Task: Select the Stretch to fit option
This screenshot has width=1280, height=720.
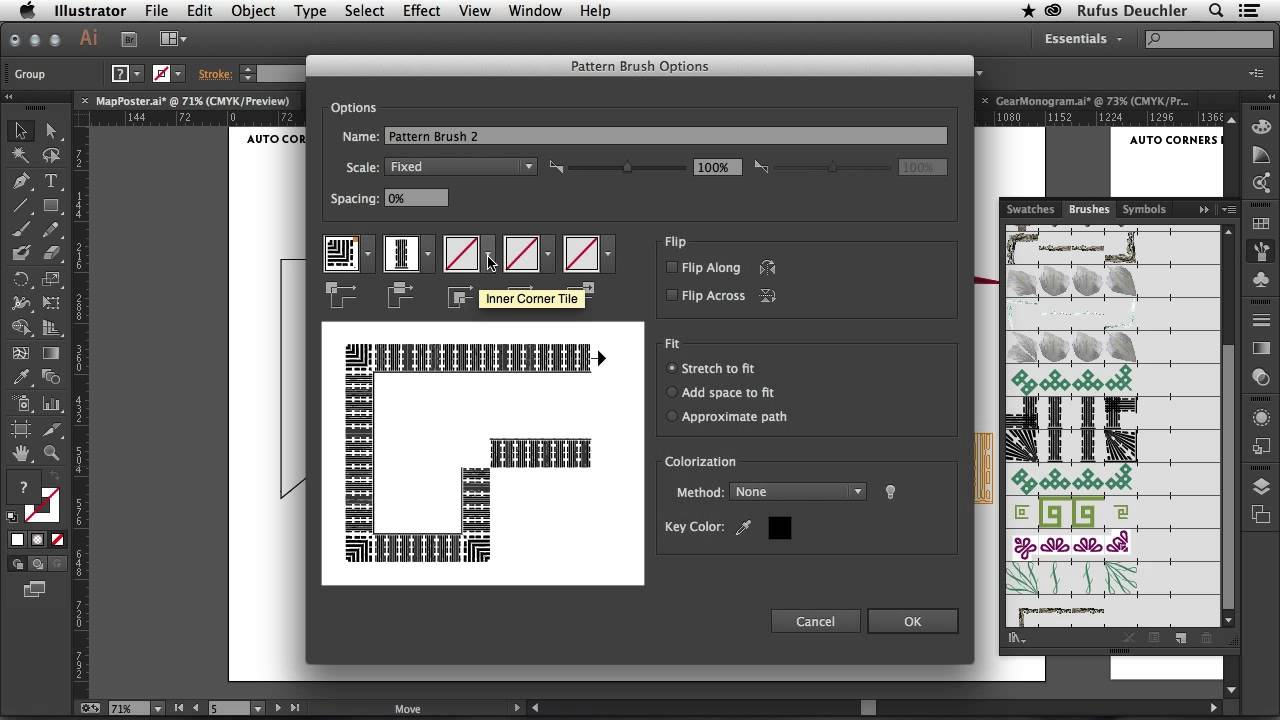Action: 672,368
